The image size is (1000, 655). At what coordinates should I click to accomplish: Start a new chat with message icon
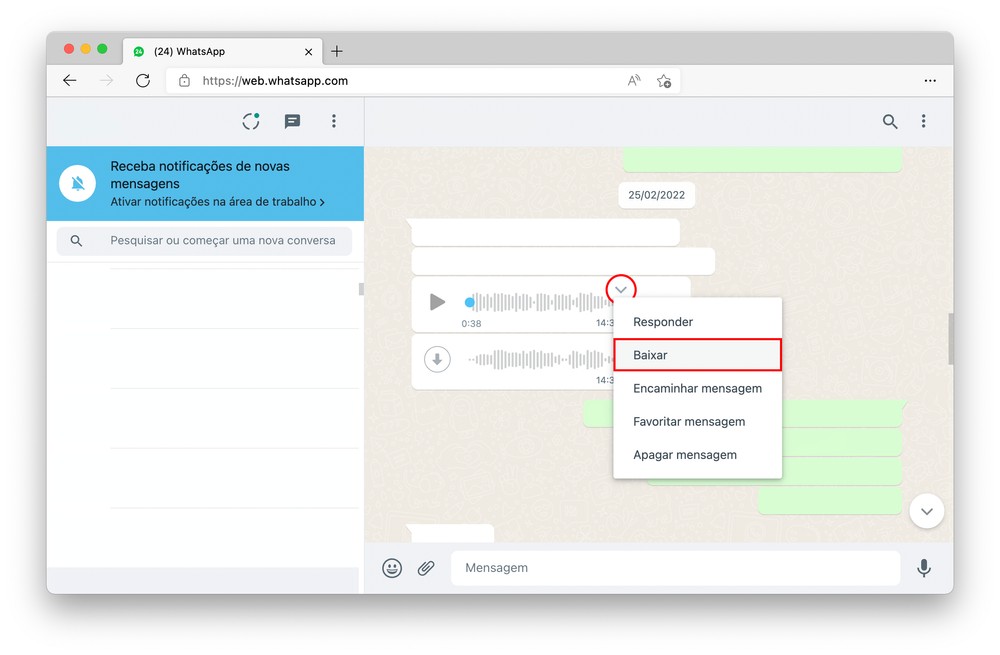tap(292, 121)
